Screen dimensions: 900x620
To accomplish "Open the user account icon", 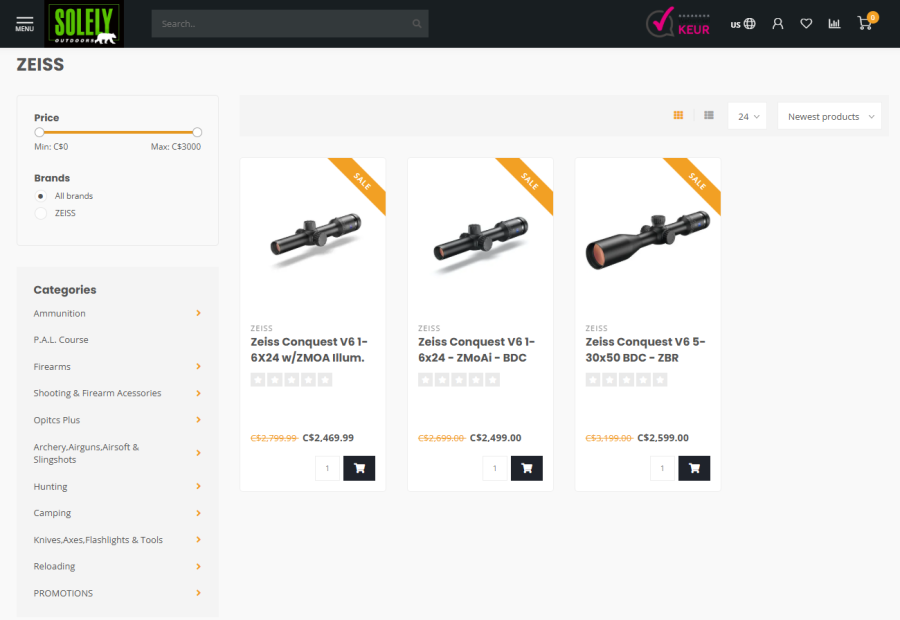I will [778, 24].
